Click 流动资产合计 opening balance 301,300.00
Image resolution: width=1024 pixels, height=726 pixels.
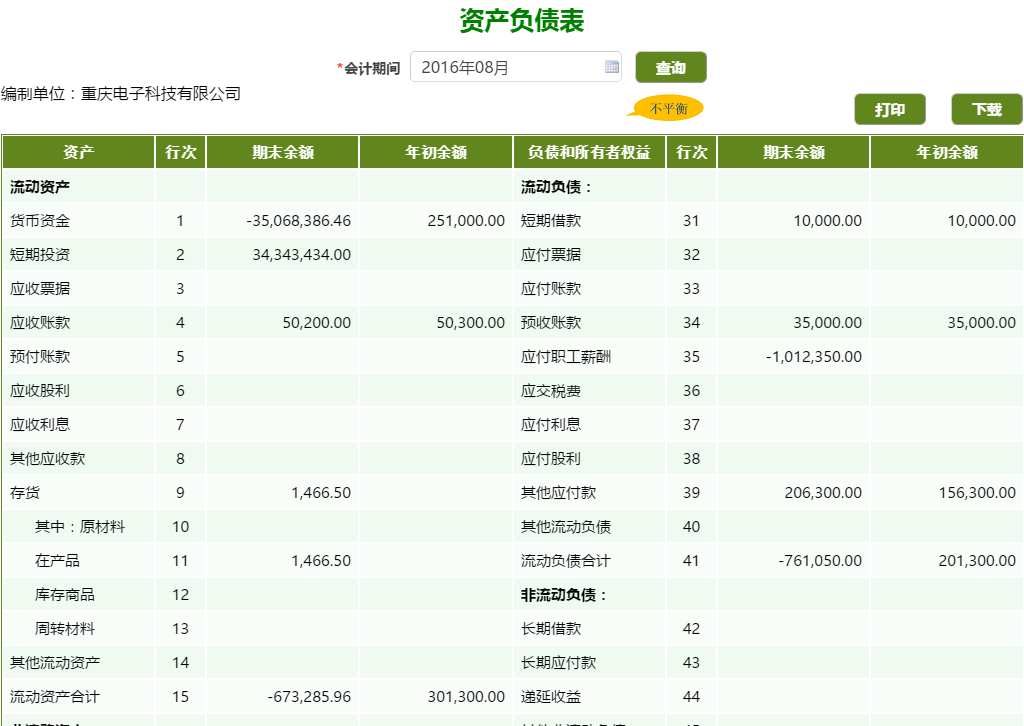[466, 696]
